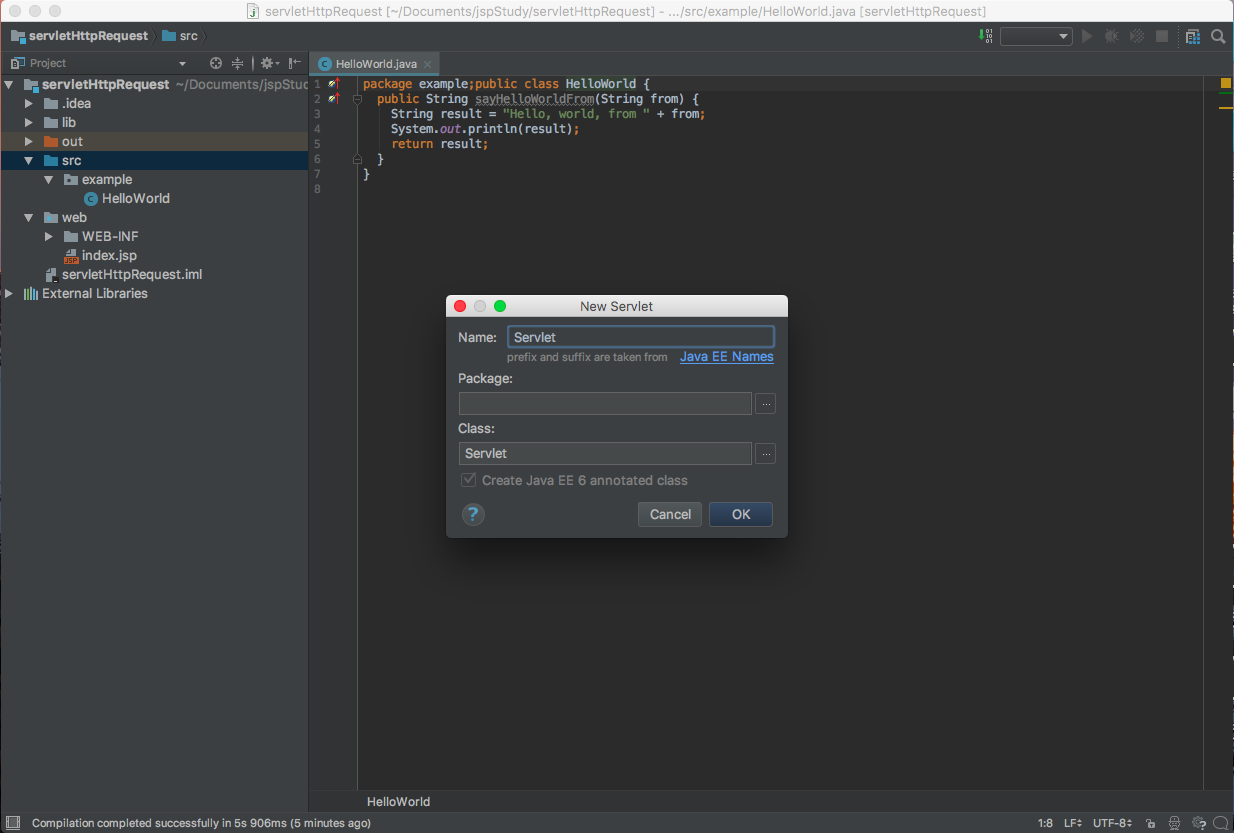Viewport: 1234px width, 833px height.
Task: Collapse the src folder
Action: pyautogui.click(x=29, y=161)
